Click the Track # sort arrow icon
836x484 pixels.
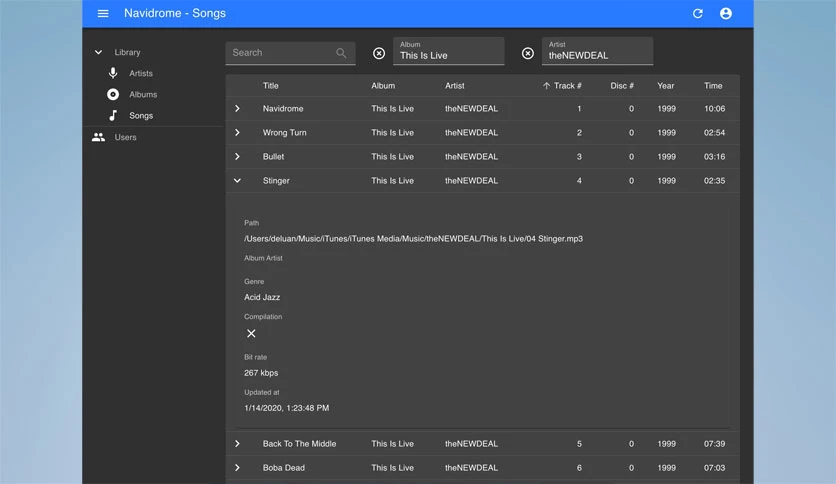pos(546,86)
